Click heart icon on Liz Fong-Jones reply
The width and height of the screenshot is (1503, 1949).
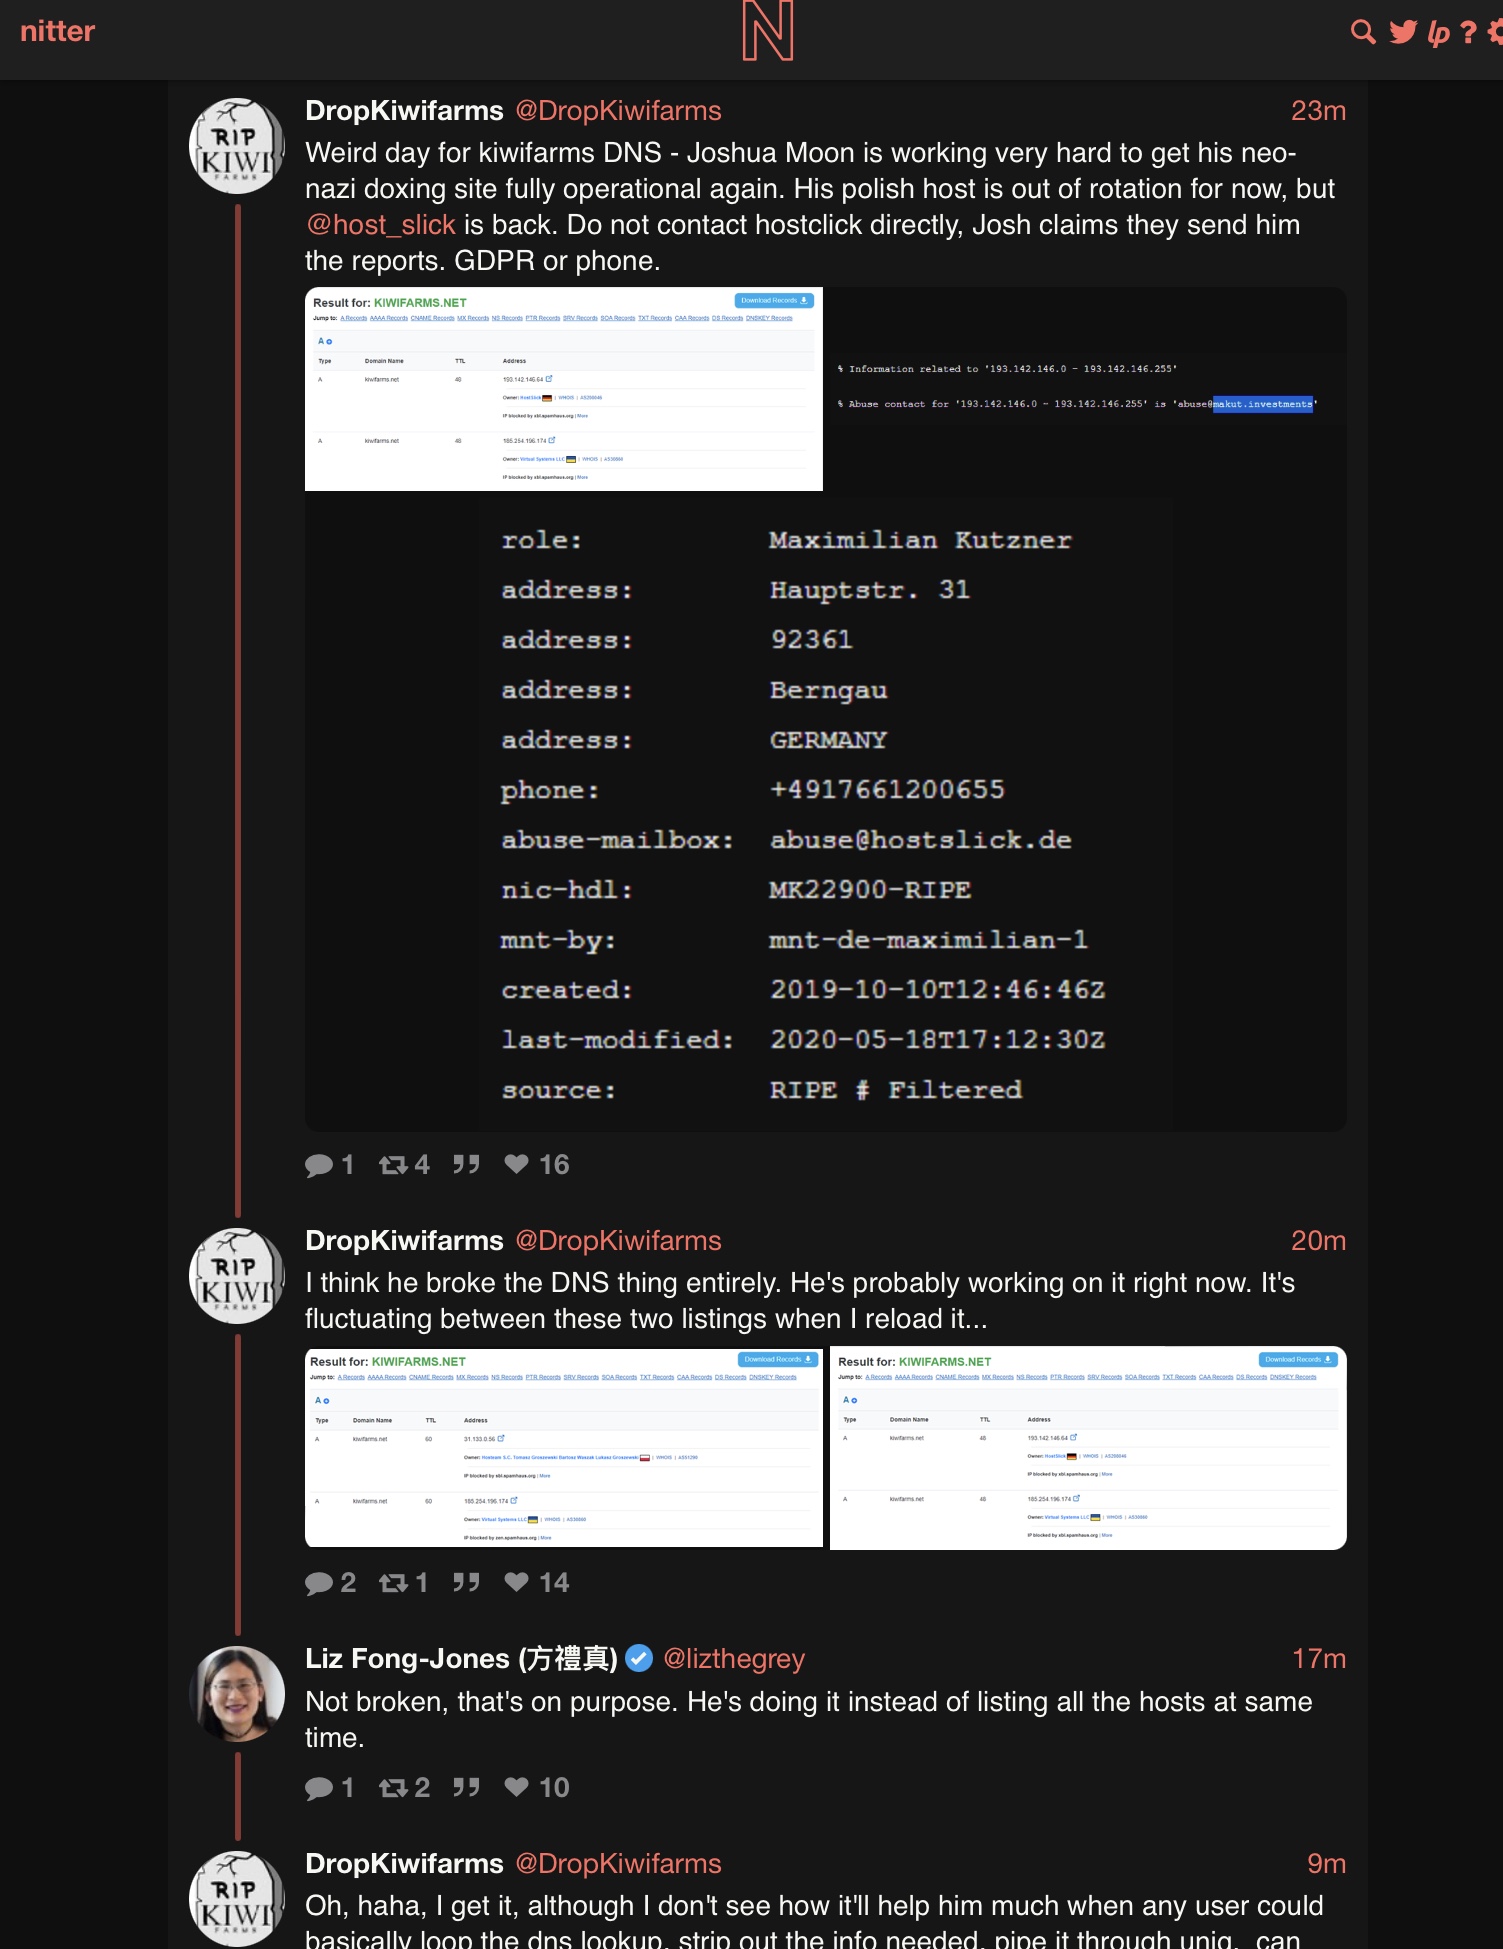point(516,1787)
